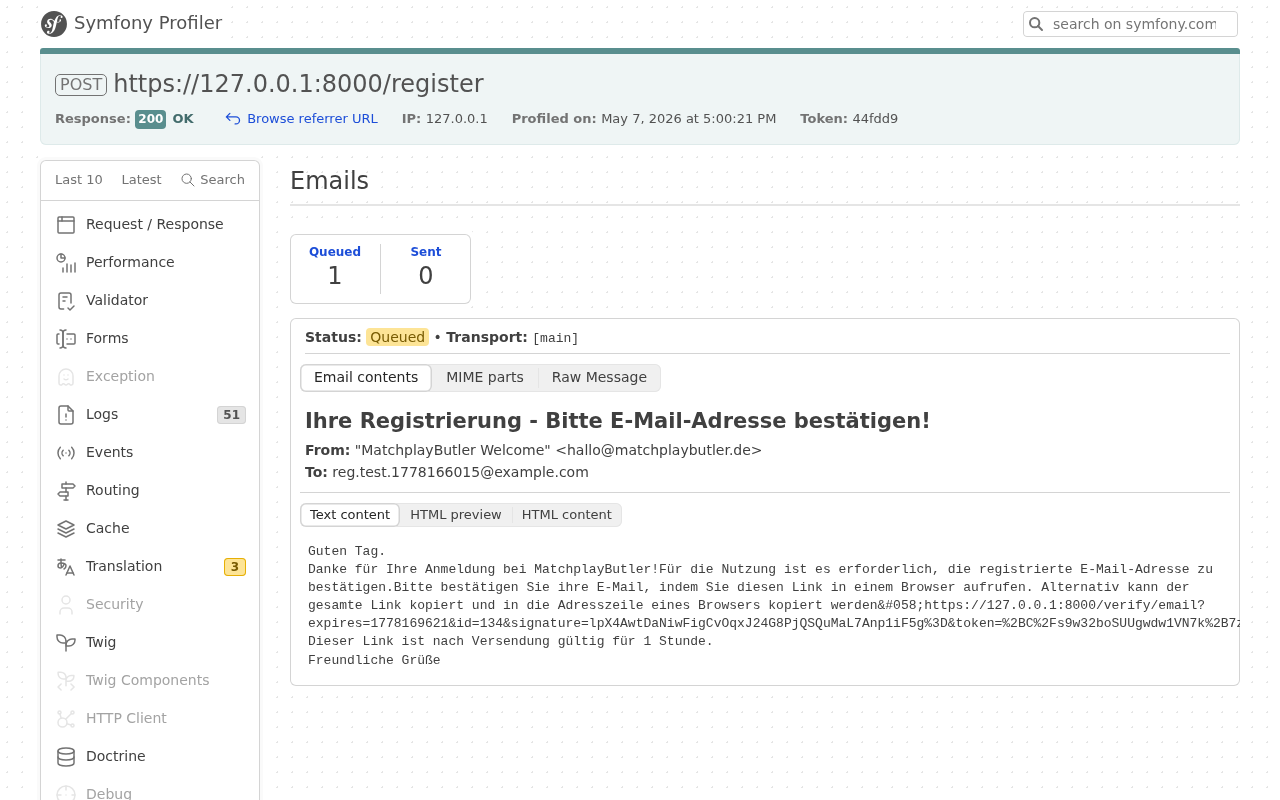Click the POST method label
The height and width of the screenshot is (800, 1280).
81,85
